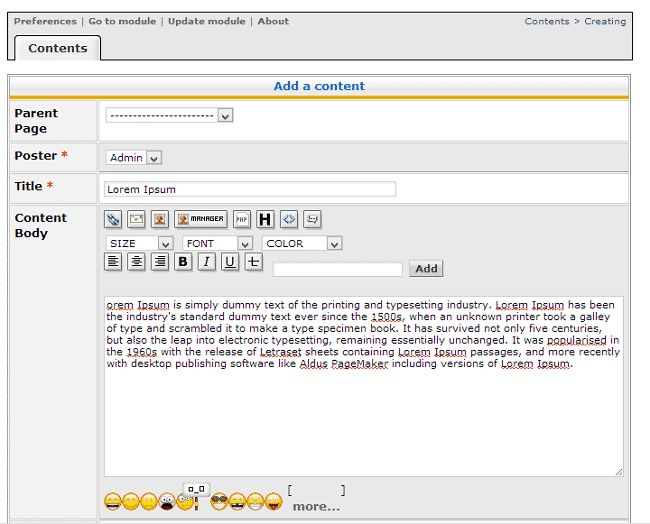Open the image Manager button
This screenshot has height=524, width=650.
click(201, 219)
